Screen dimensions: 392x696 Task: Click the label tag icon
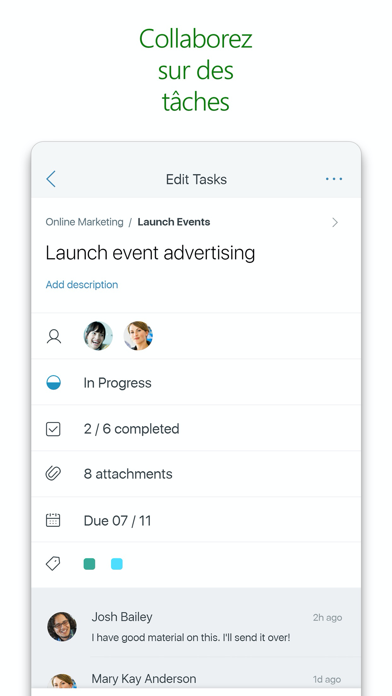click(53, 564)
